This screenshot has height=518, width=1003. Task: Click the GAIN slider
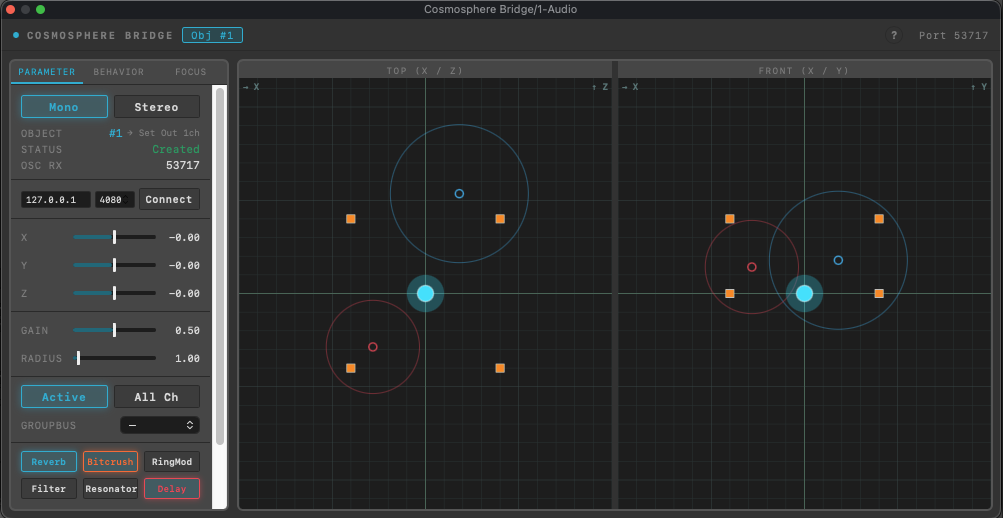click(114, 331)
